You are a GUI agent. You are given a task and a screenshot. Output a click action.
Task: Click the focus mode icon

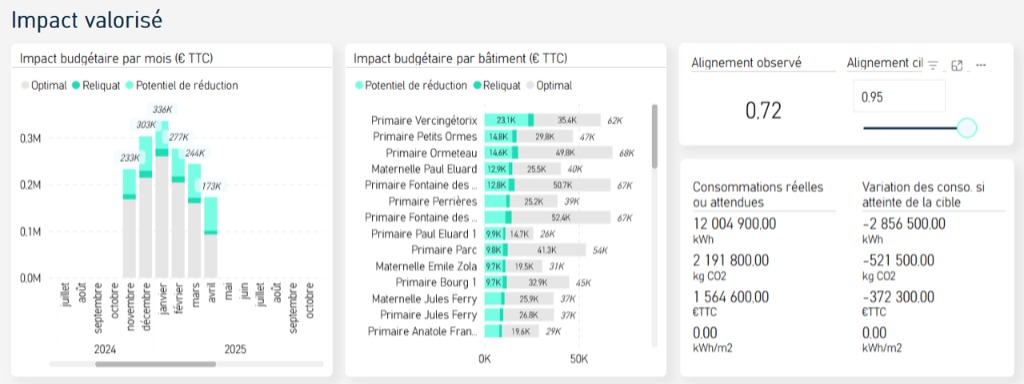coord(957,65)
